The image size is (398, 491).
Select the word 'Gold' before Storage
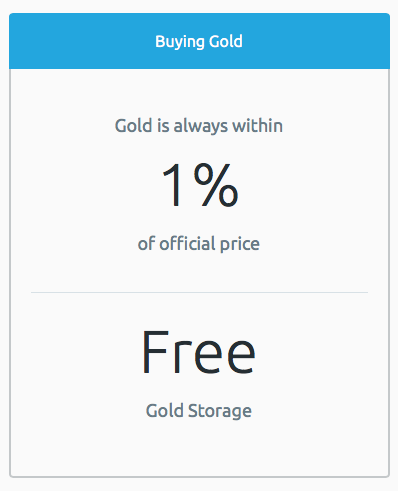(165, 411)
